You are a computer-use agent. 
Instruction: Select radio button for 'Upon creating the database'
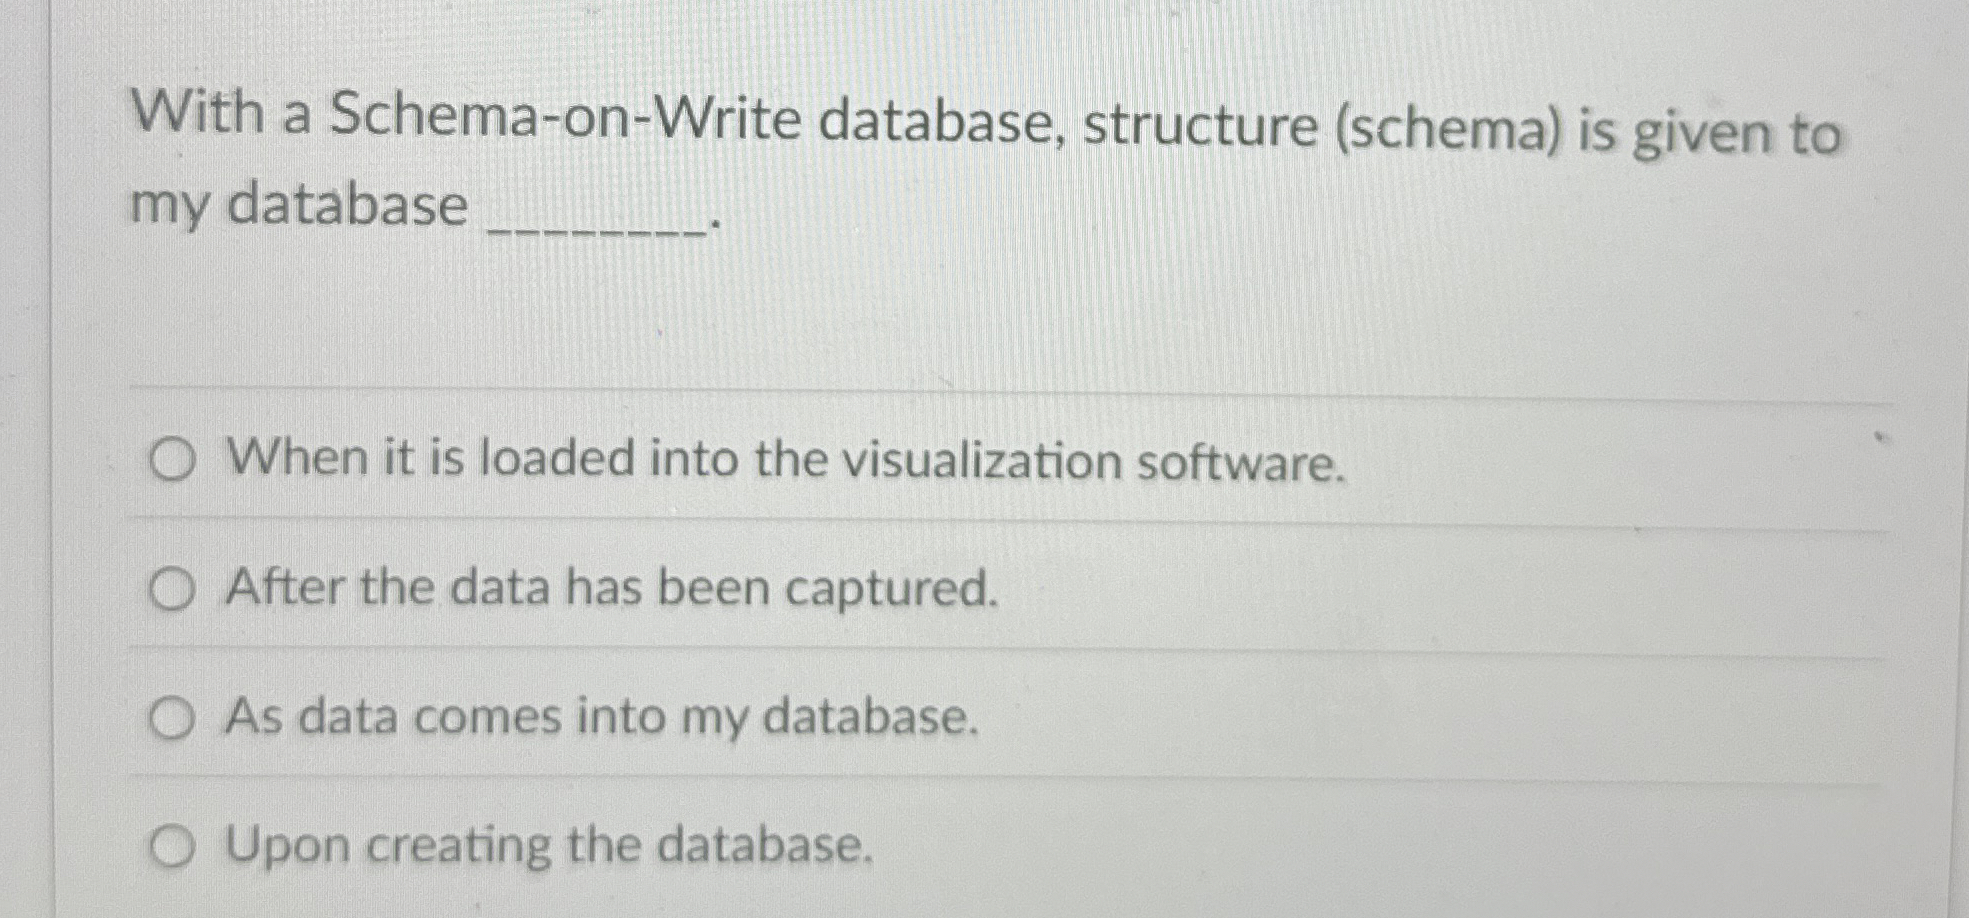172,846
